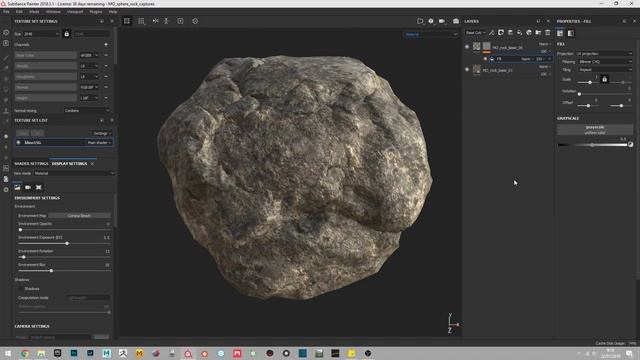Click the video camera icon in viewport toolbar
This screenshot has height=360, width=640.
442,21
